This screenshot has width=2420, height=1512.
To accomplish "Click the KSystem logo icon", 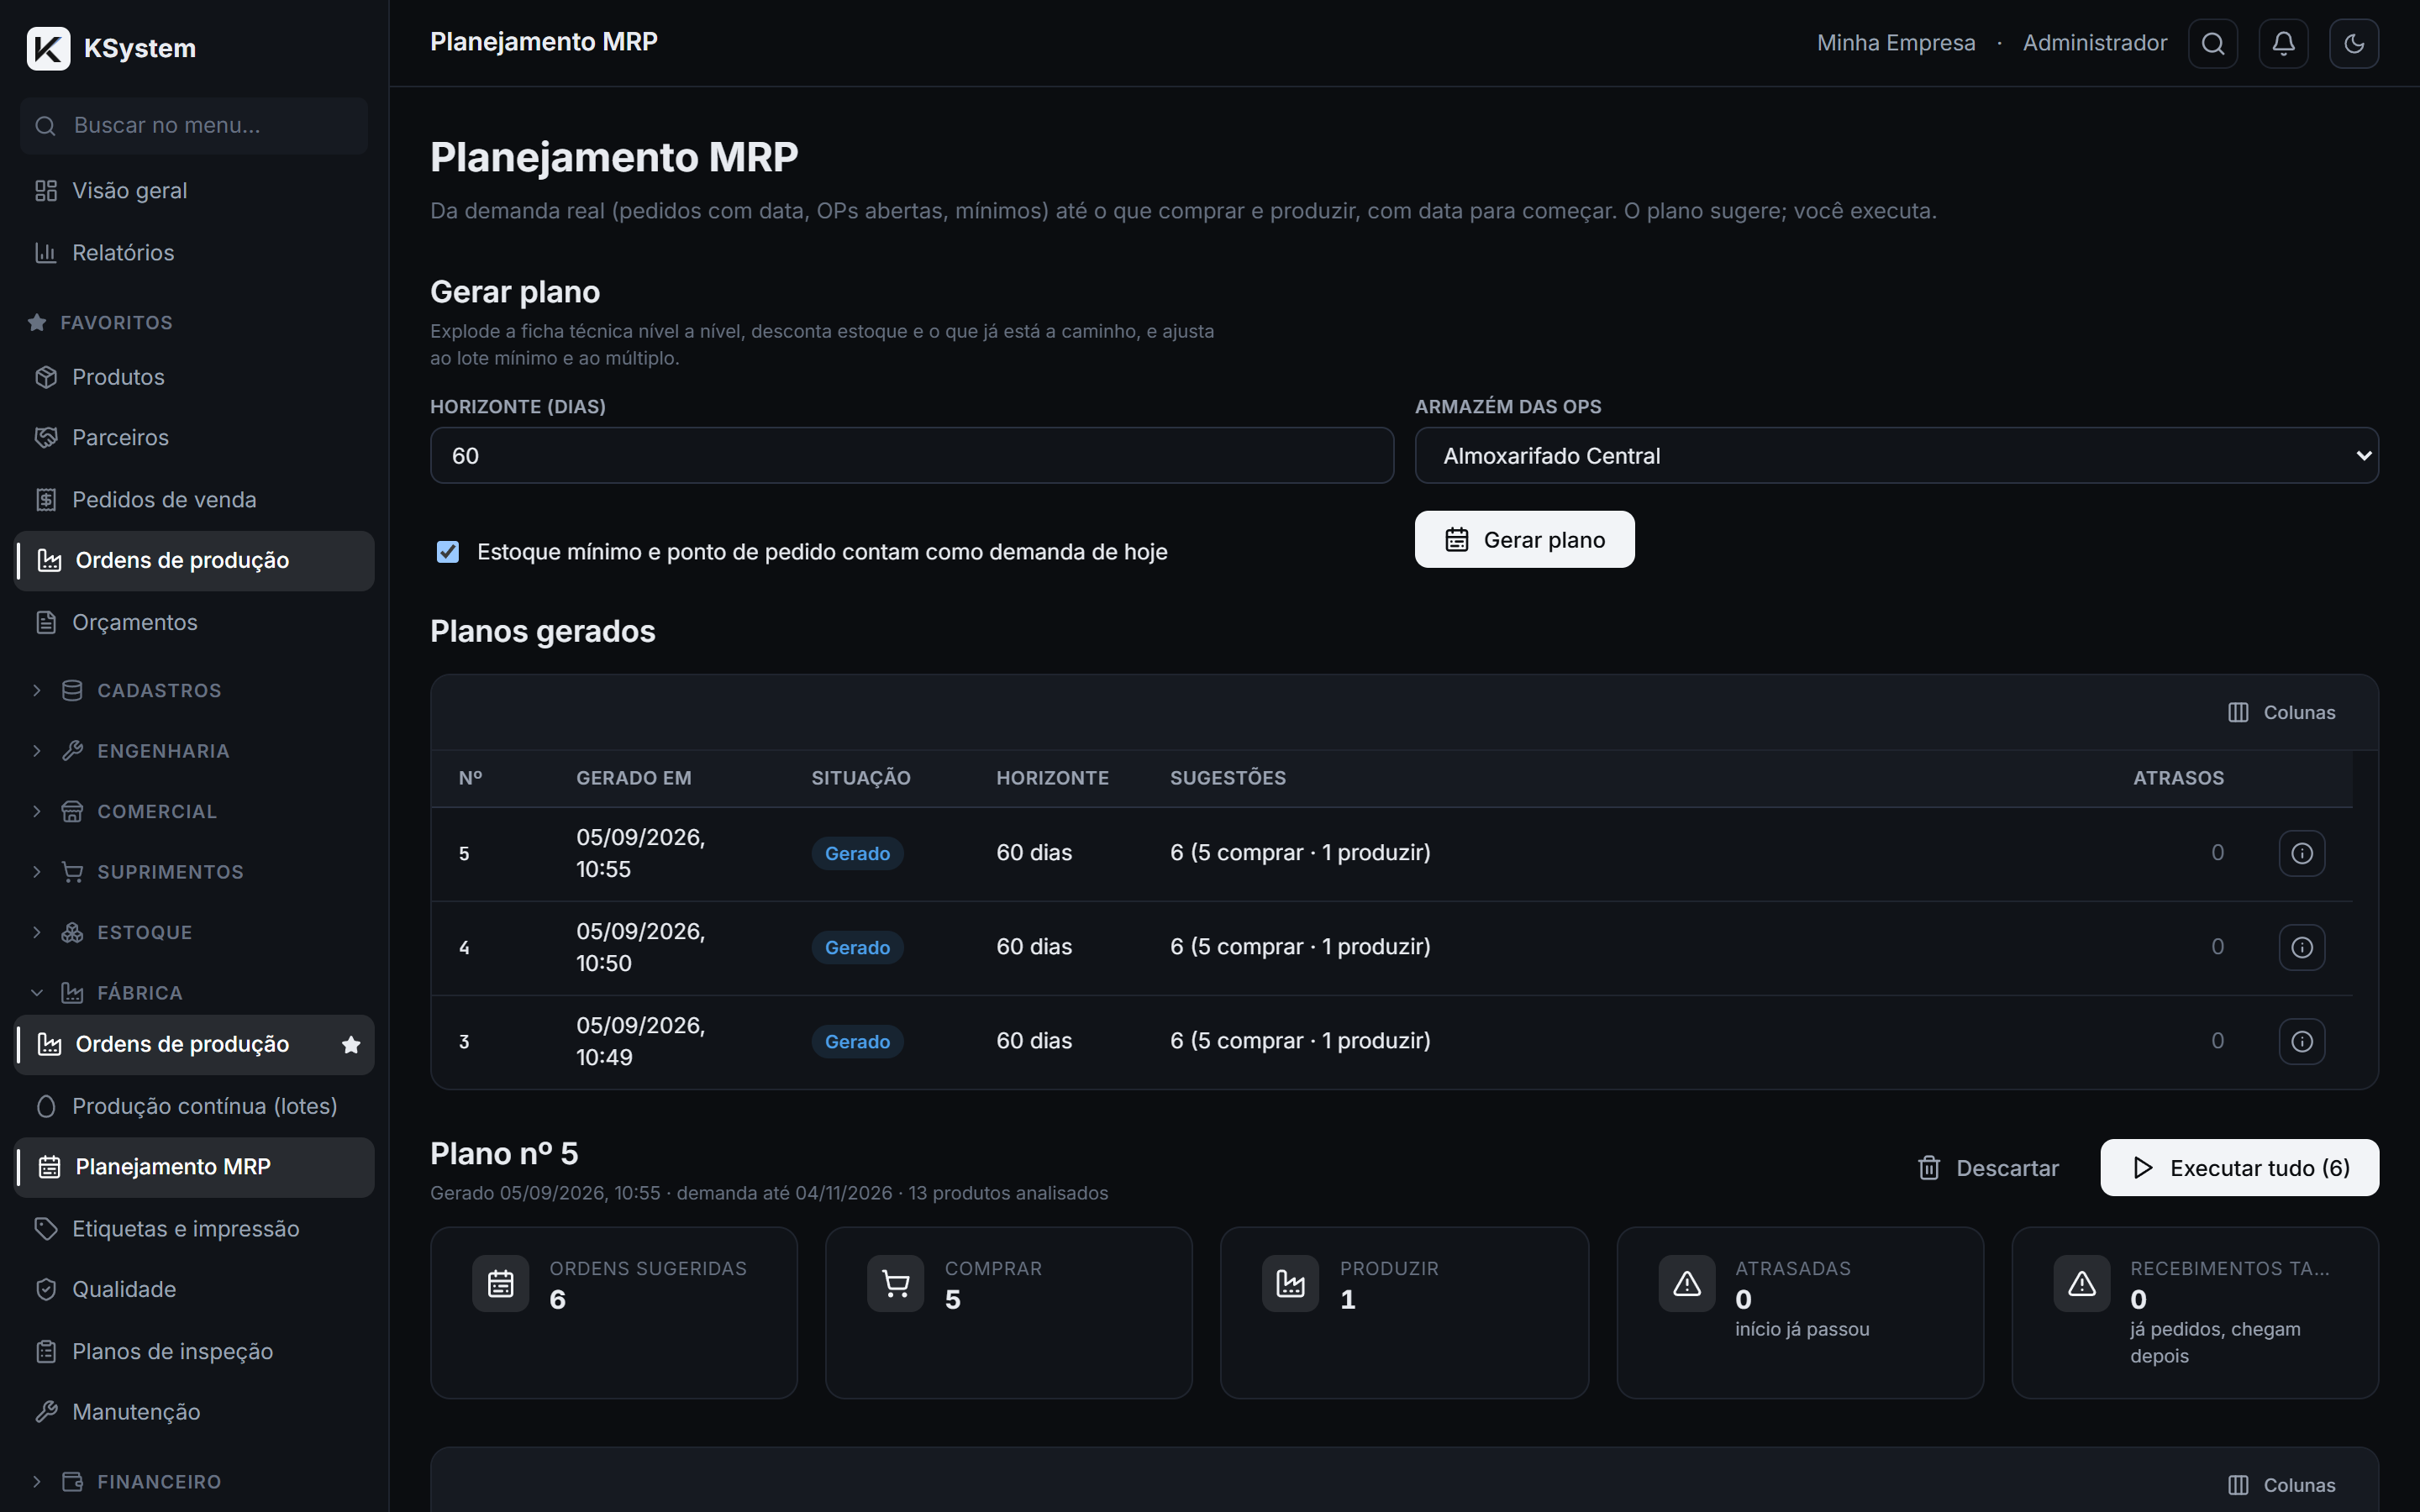I will 48,48.
